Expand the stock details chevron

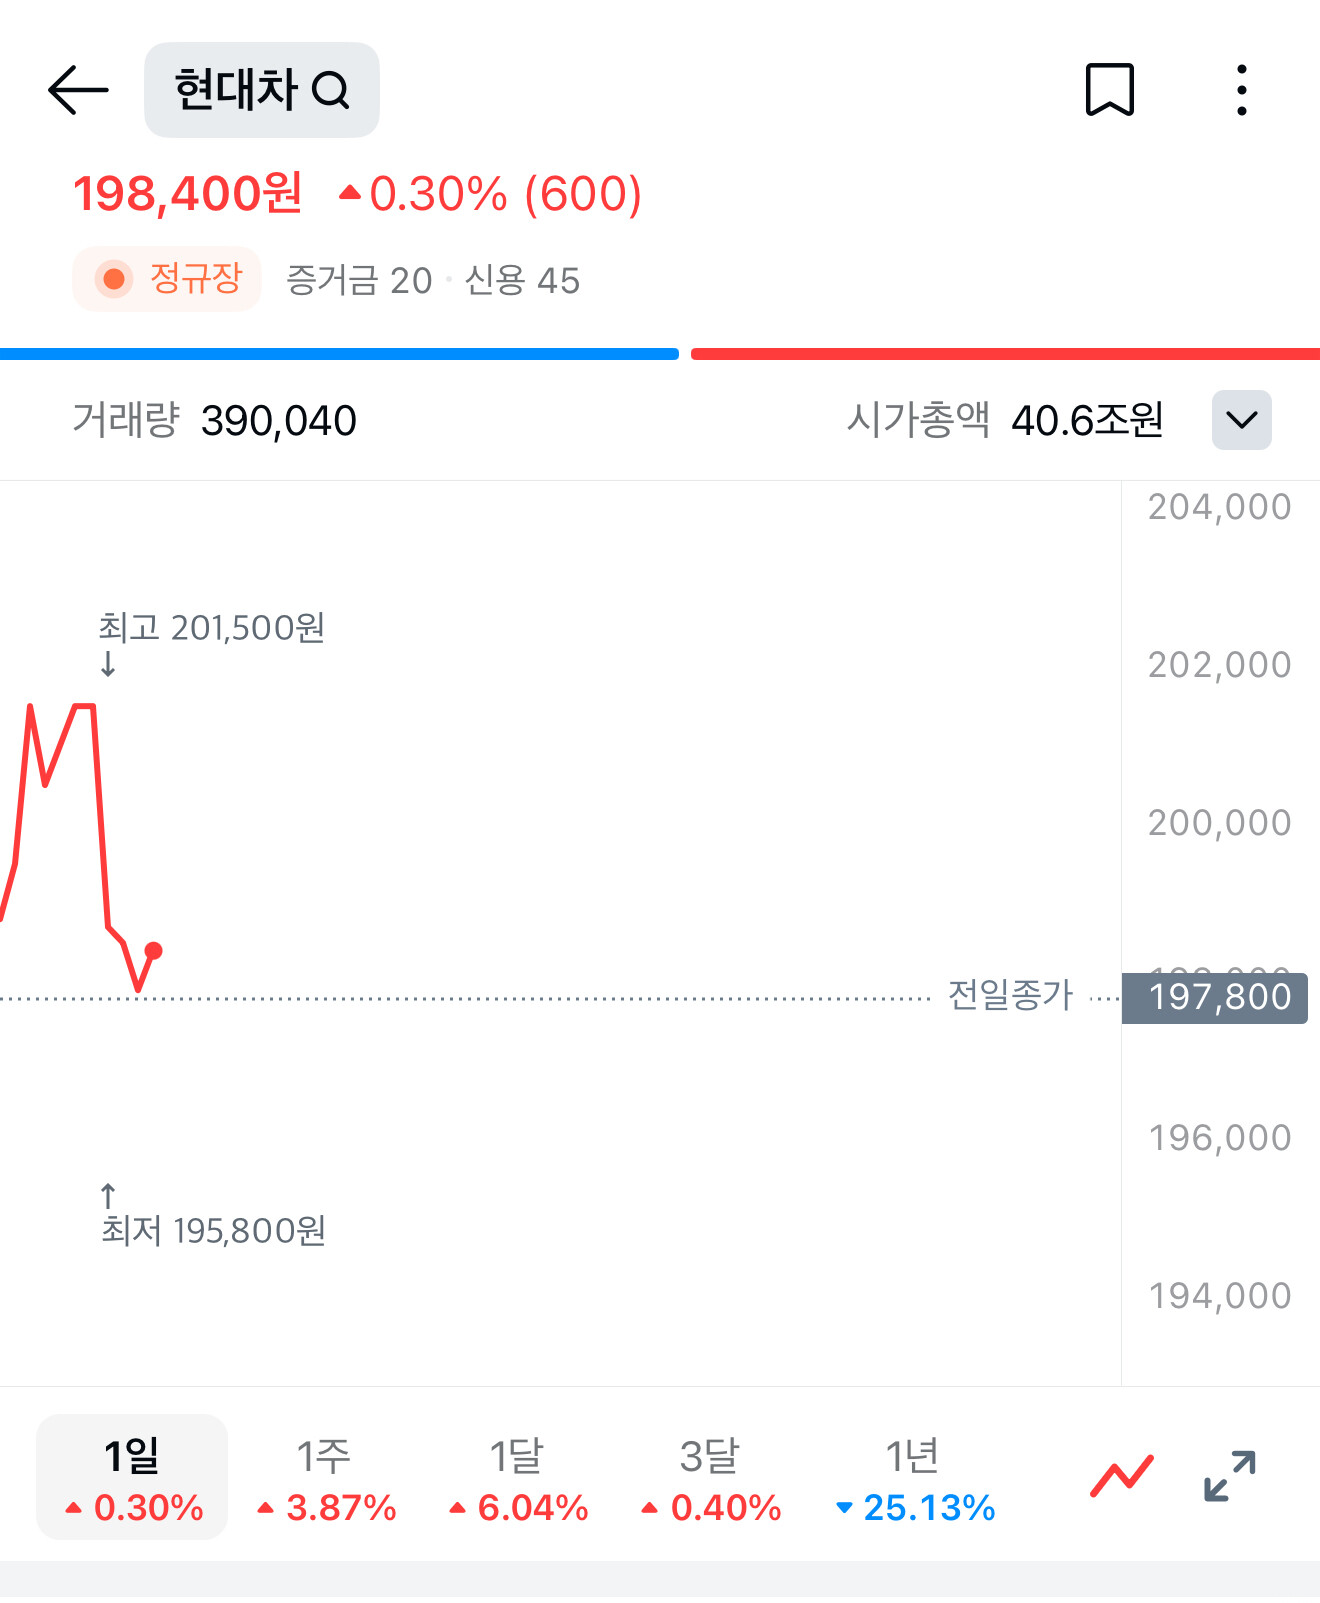click(x=1241, y=420)
